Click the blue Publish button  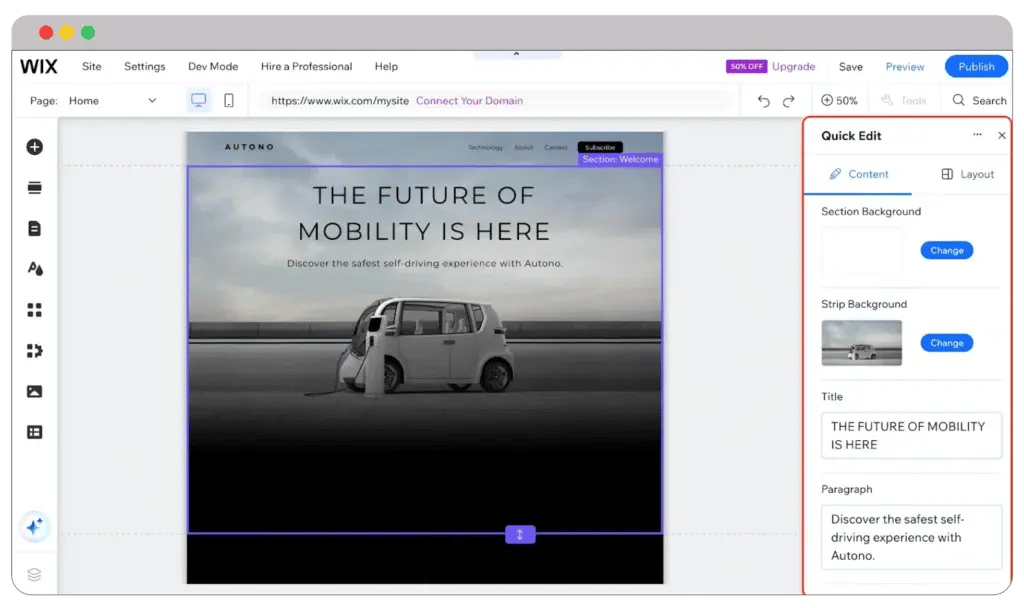(976, 67)
